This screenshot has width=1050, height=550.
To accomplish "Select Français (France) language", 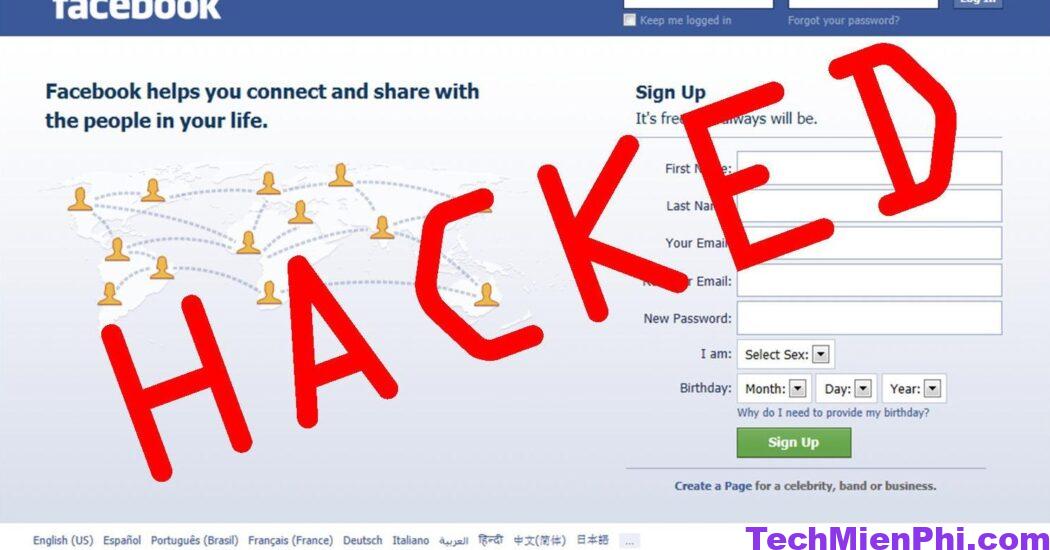I will (x=290, y=540).
